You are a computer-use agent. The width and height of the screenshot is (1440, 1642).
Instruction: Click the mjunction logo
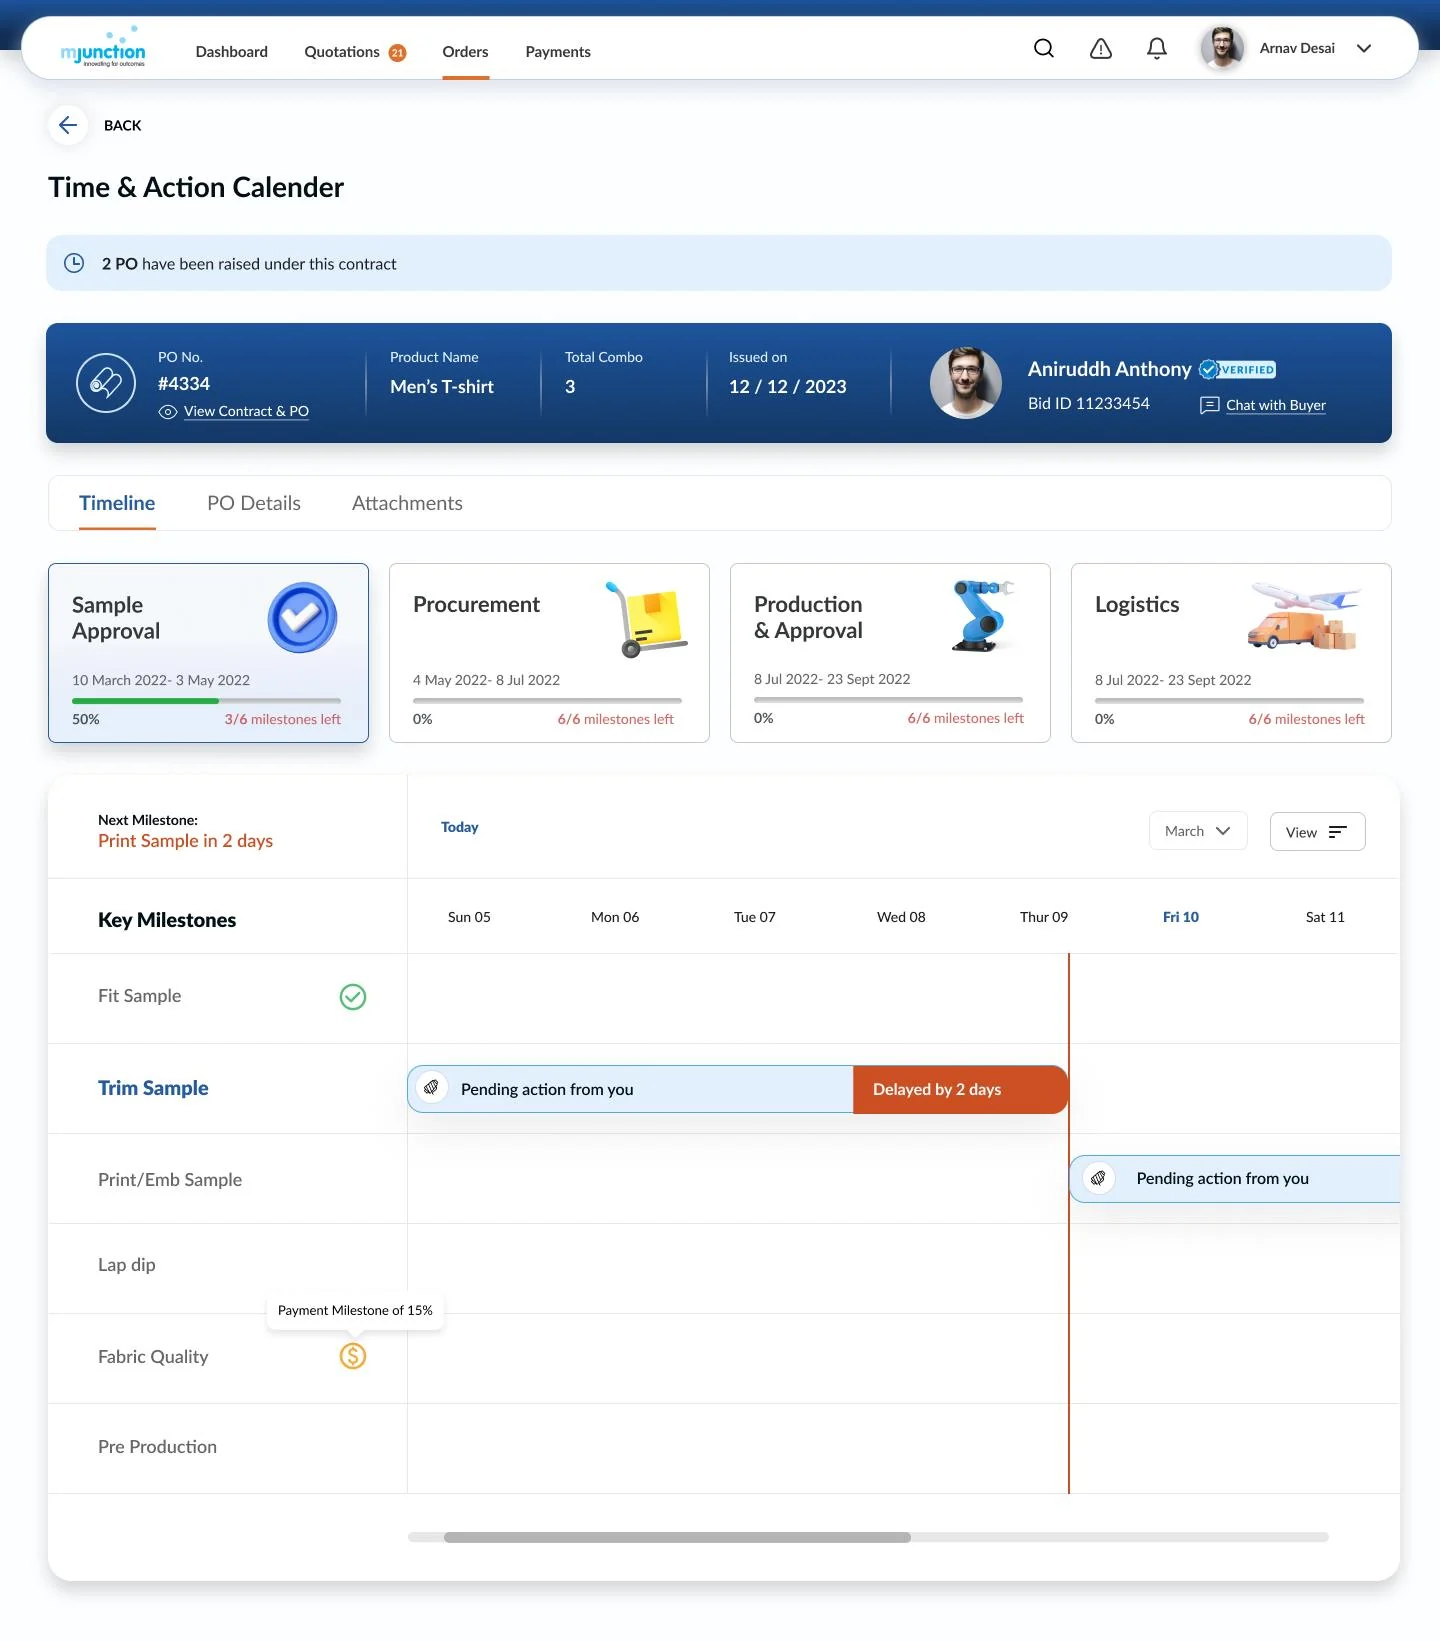click(103, 48)
